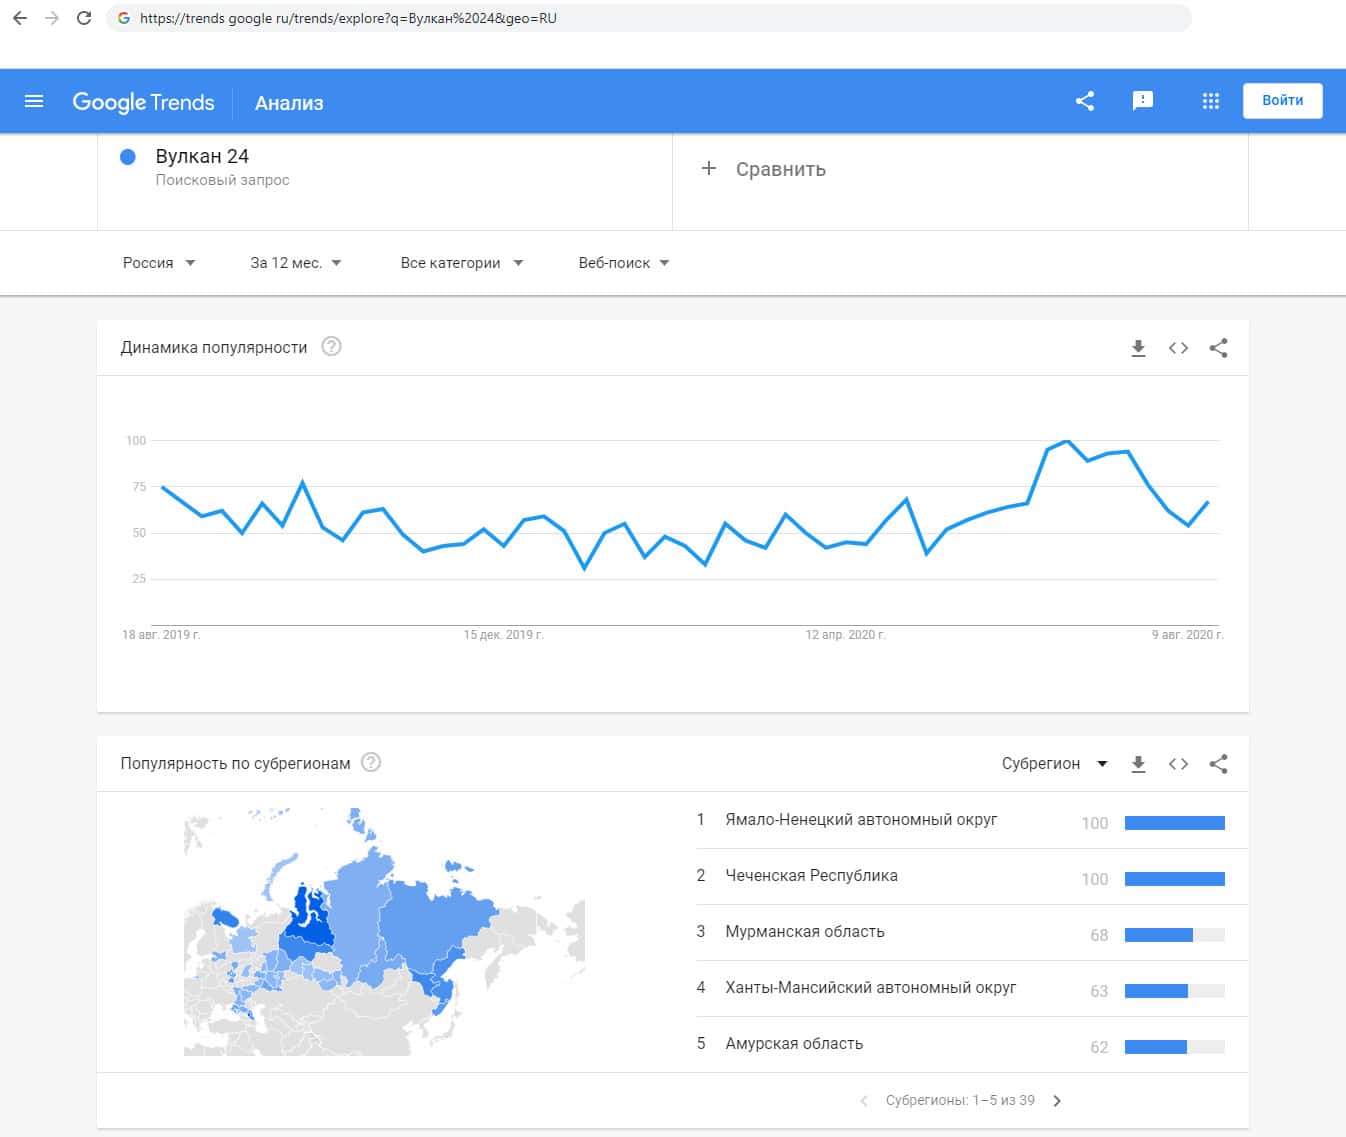Open the hamburger main menu
This screenshot has width=1346, height=1137.
click(34, 101)
